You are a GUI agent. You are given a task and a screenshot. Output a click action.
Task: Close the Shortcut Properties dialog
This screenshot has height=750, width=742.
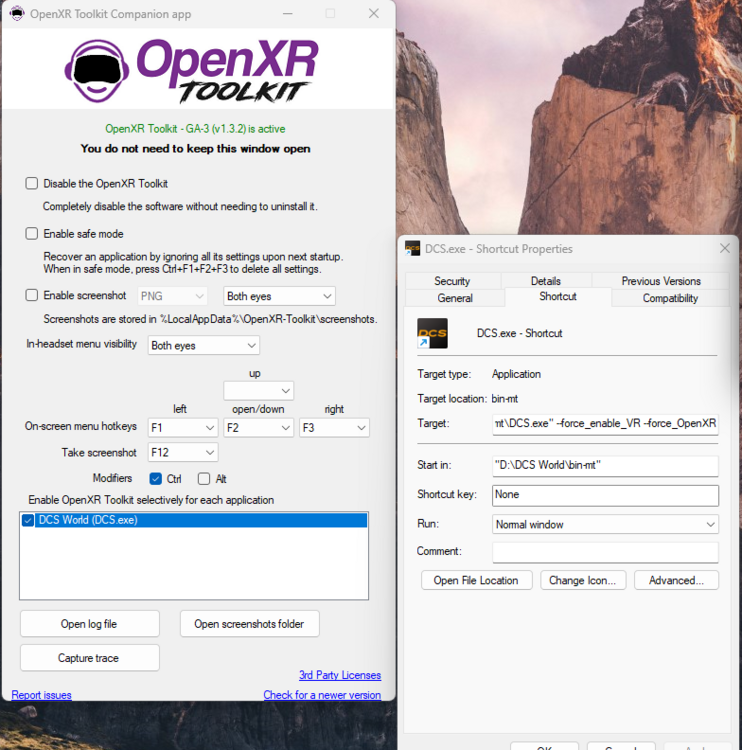tap(725, 248)
